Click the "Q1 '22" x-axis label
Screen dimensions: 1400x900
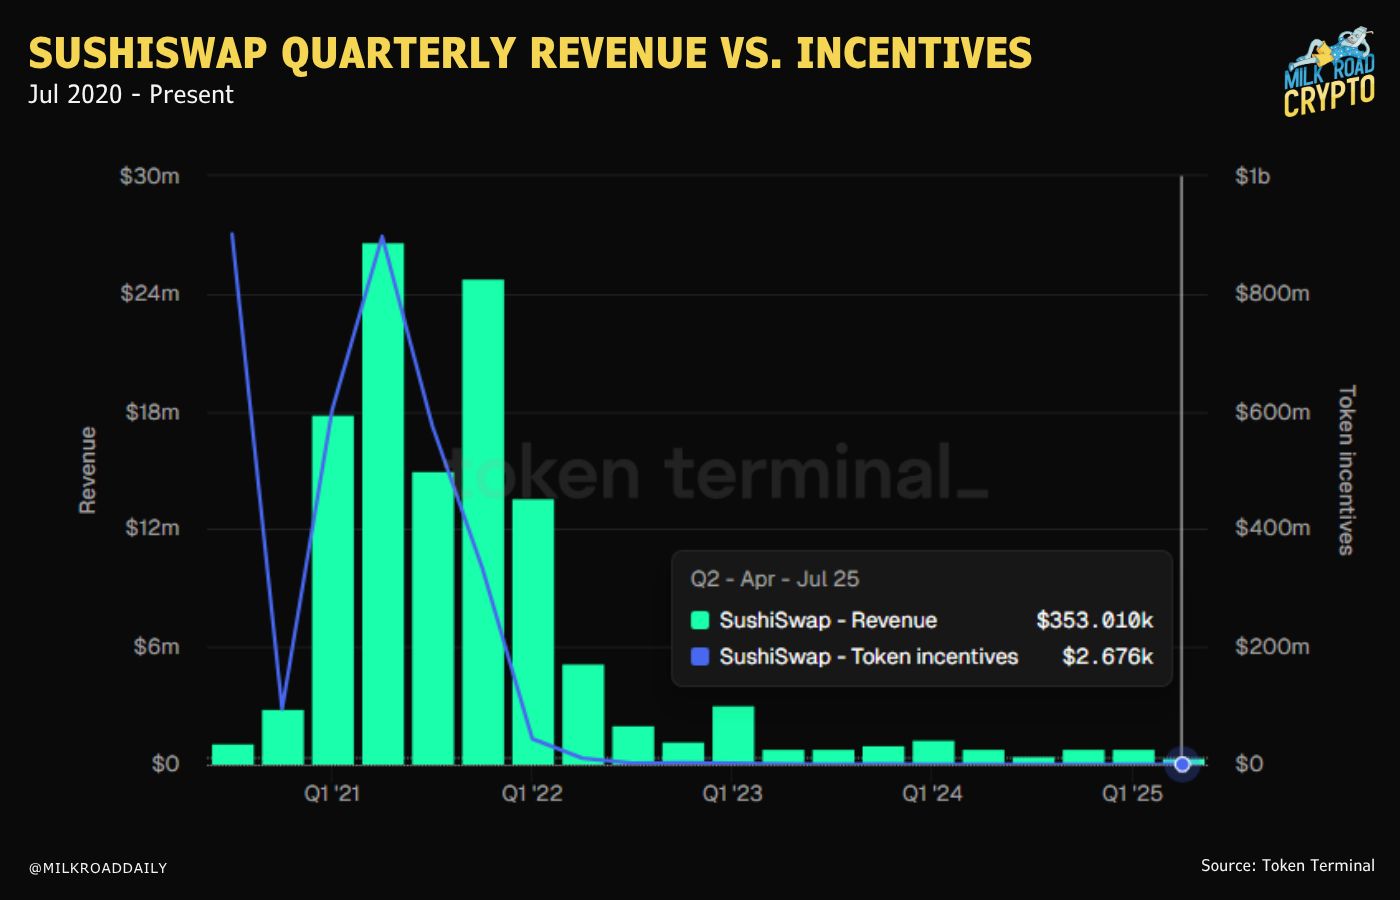pyautogui.click(x=533, y=794)
